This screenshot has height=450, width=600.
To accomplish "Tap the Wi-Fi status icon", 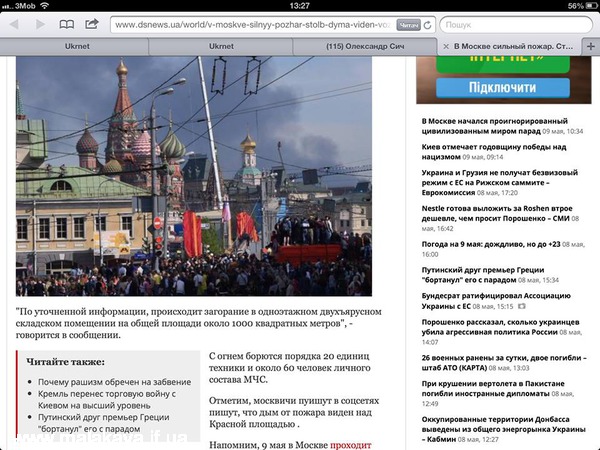I will coord(45,5).
